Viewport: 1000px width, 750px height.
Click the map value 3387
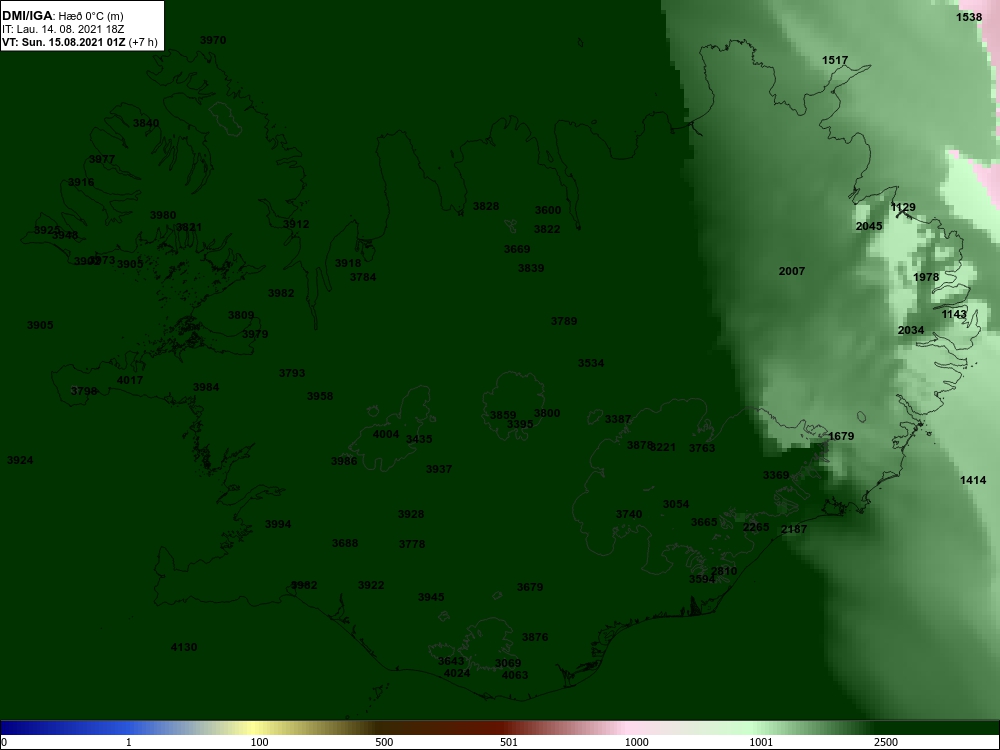click(618, 420)
